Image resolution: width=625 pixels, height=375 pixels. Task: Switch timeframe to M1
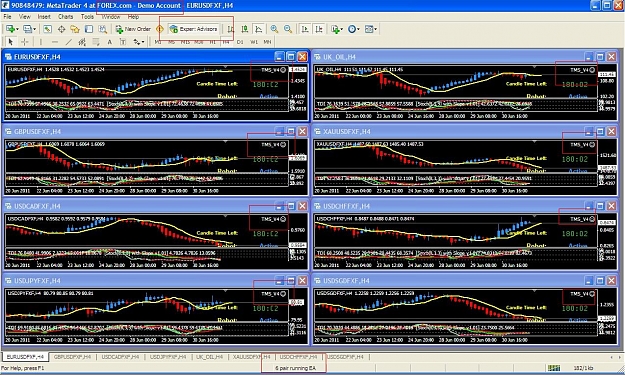pyautogui.click(x=158, y=42)
